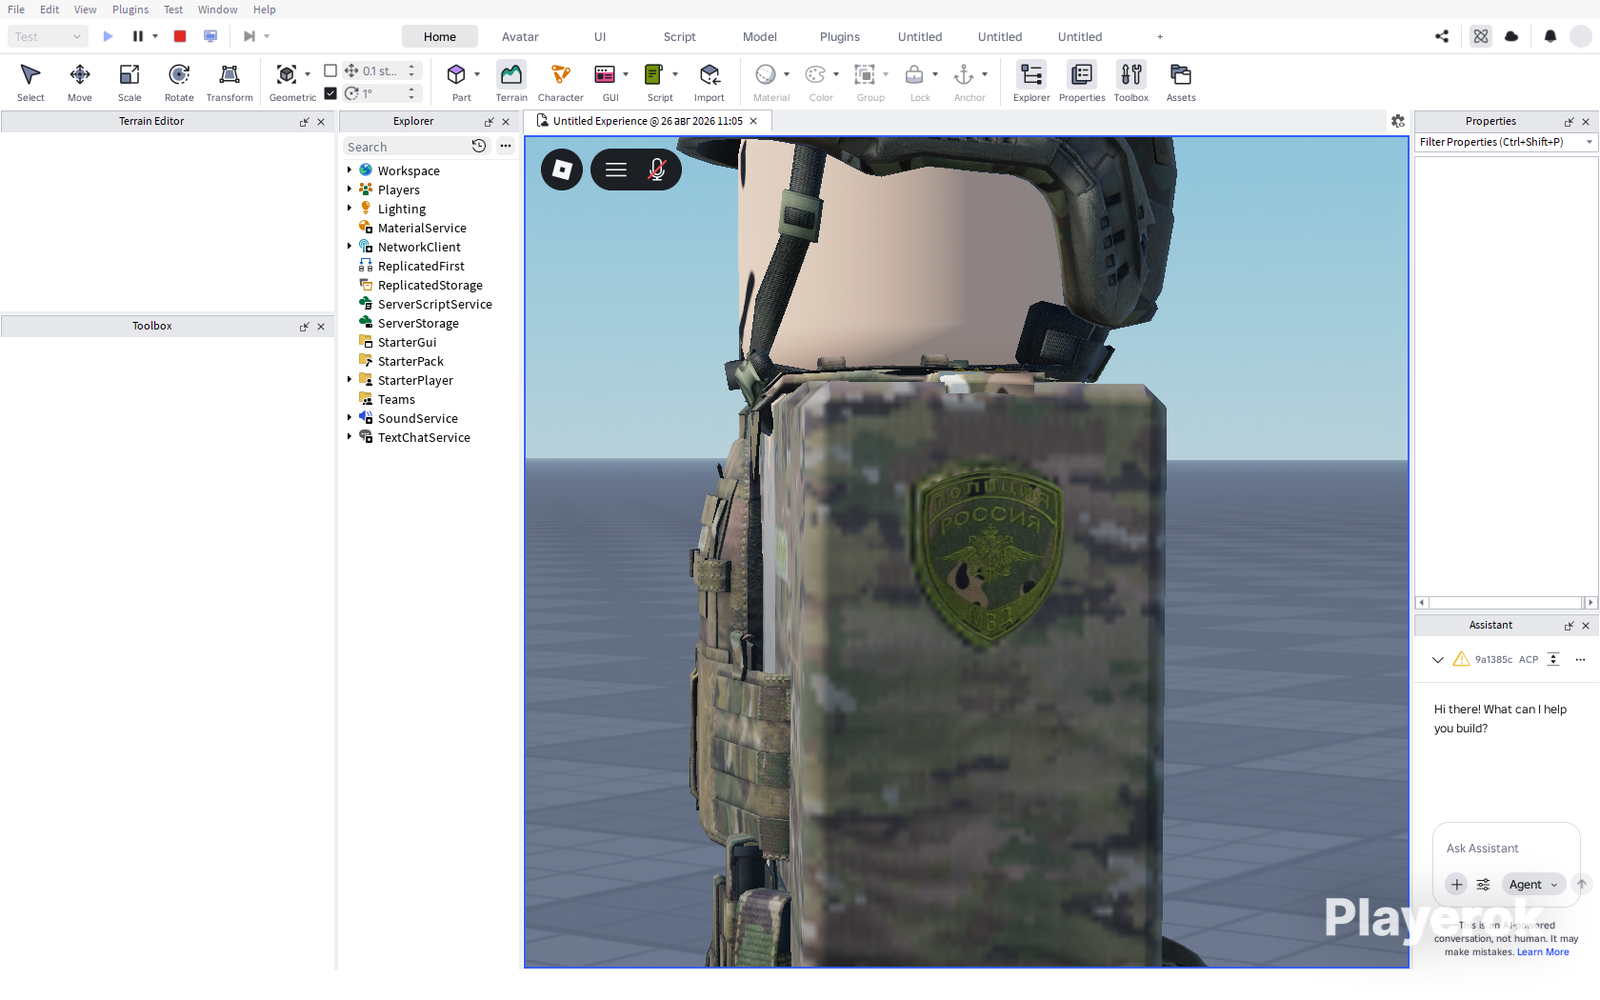The height and width of the screenshot is (1000, 1600).
Task: Close the Untitled Experience document tab
Action: coord(754,121)
